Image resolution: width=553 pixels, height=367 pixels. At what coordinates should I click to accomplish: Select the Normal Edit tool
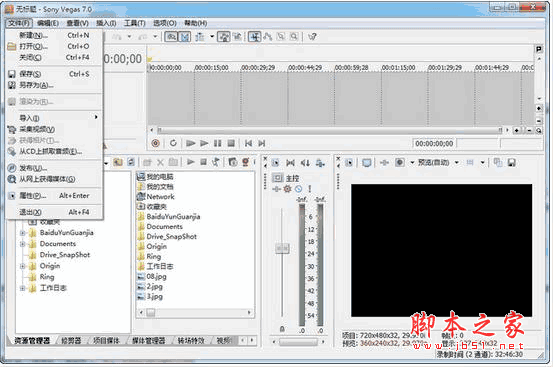[254, 36]
